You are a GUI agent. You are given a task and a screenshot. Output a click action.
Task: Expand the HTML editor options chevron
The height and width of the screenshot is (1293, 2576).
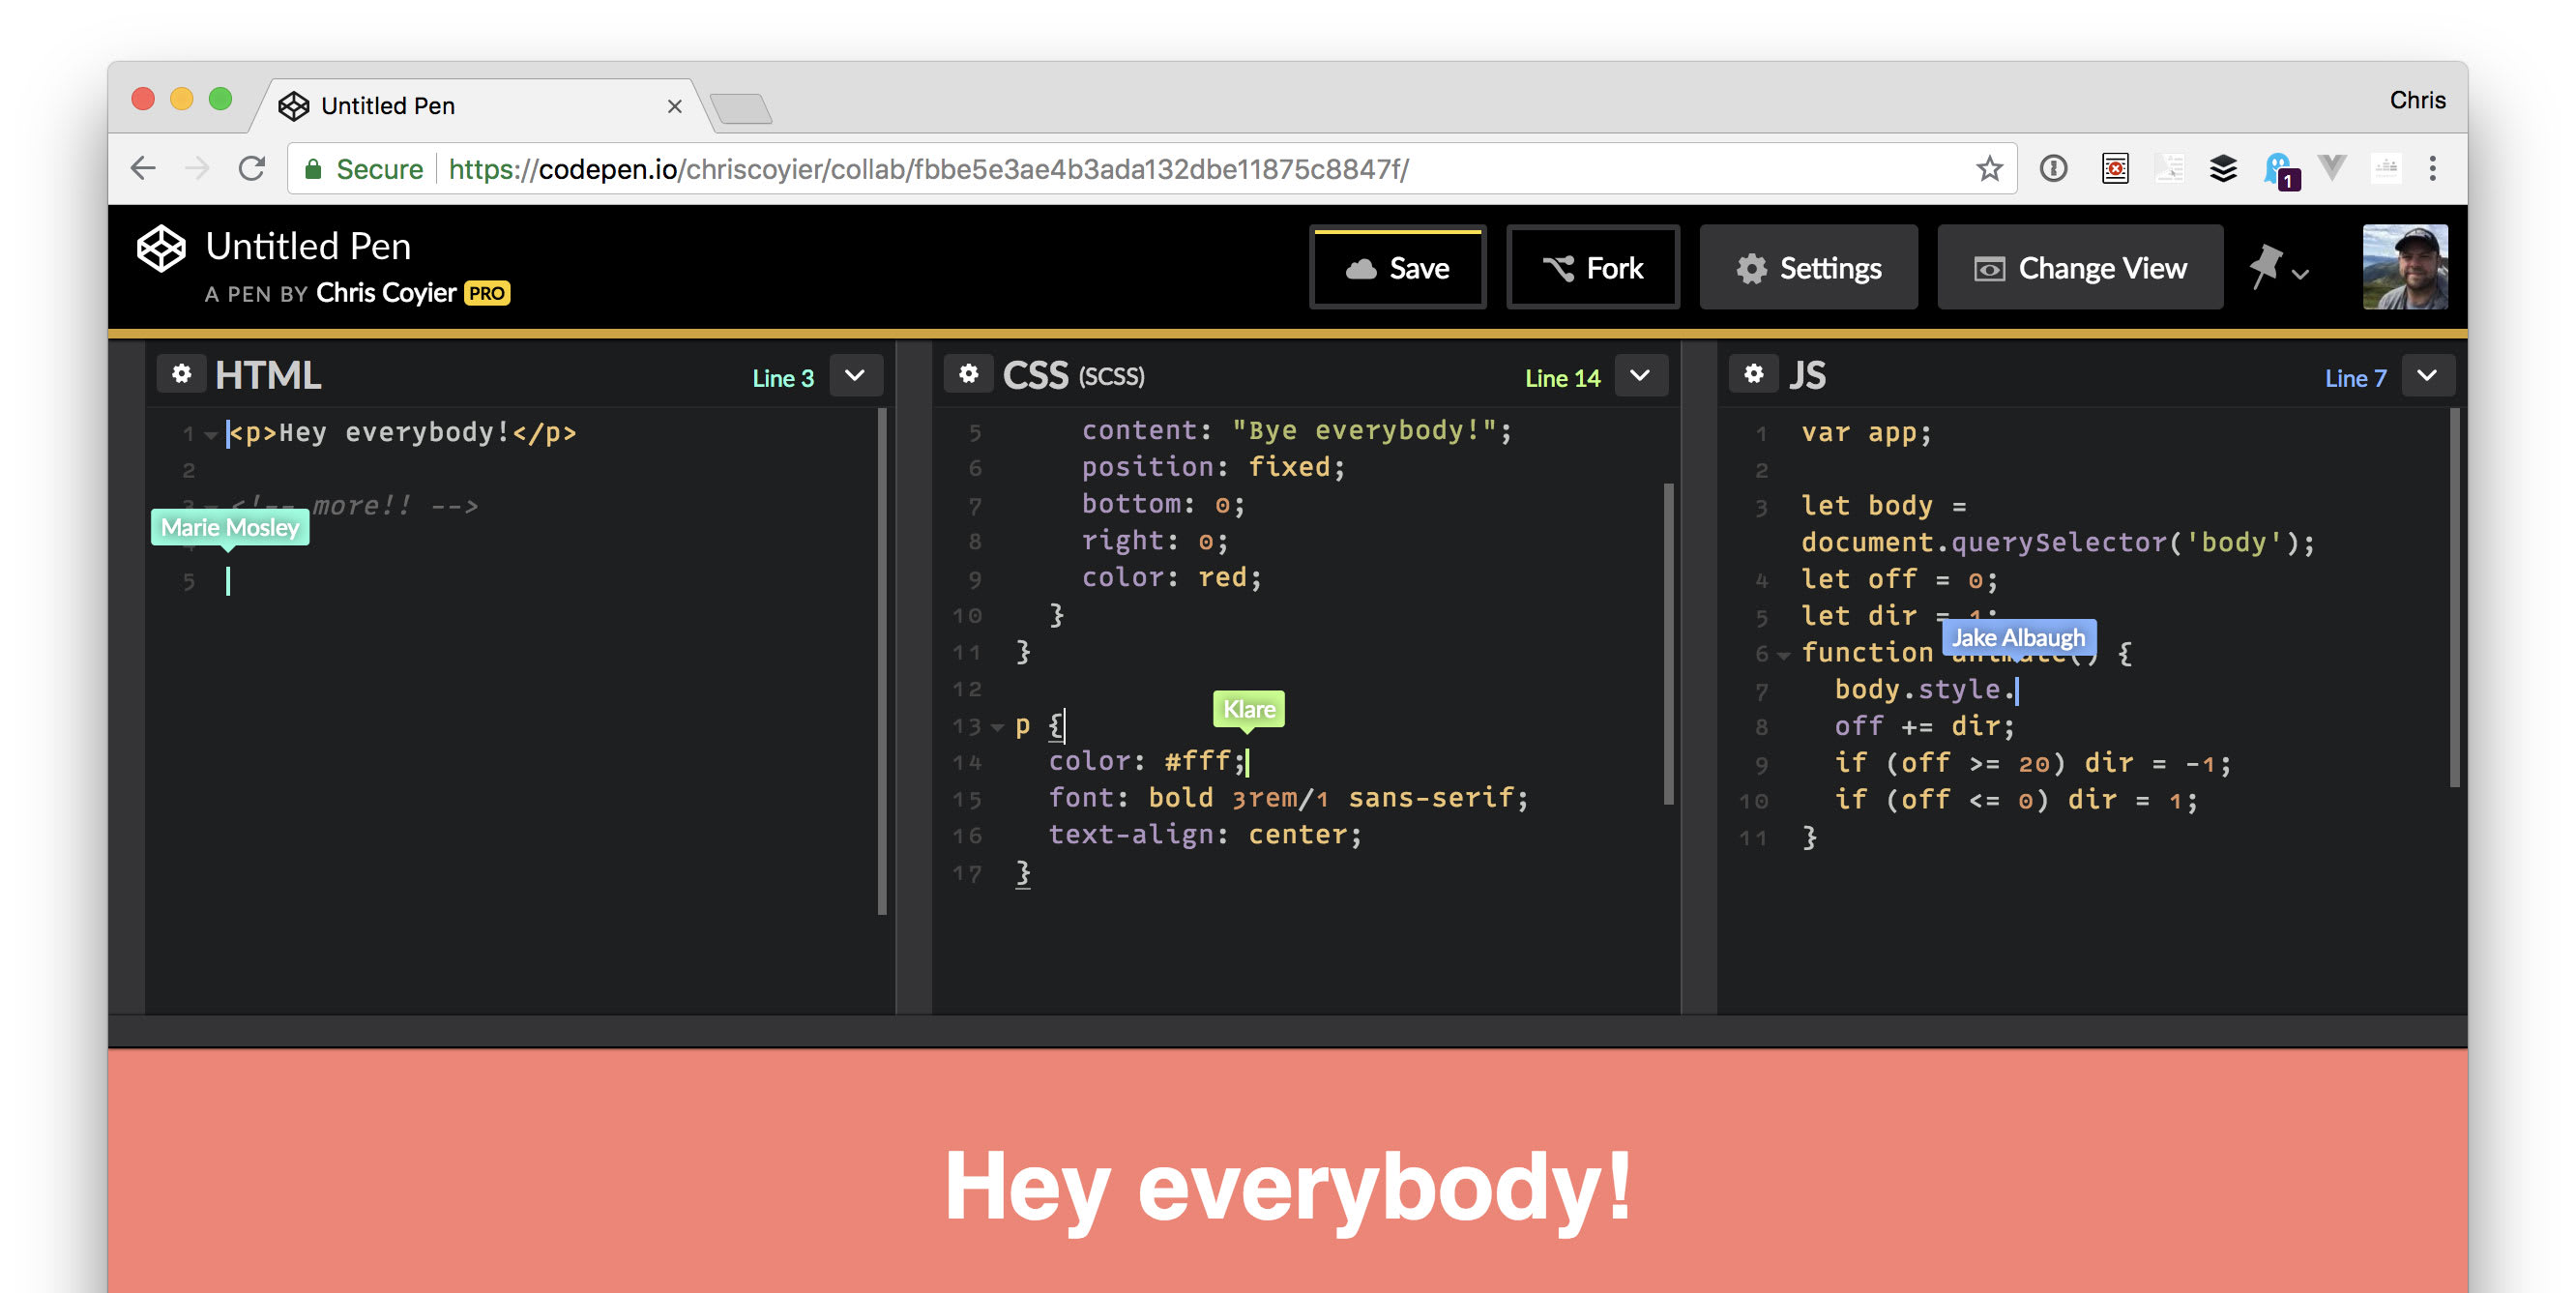pyautogui.click(x=856, y=375)
